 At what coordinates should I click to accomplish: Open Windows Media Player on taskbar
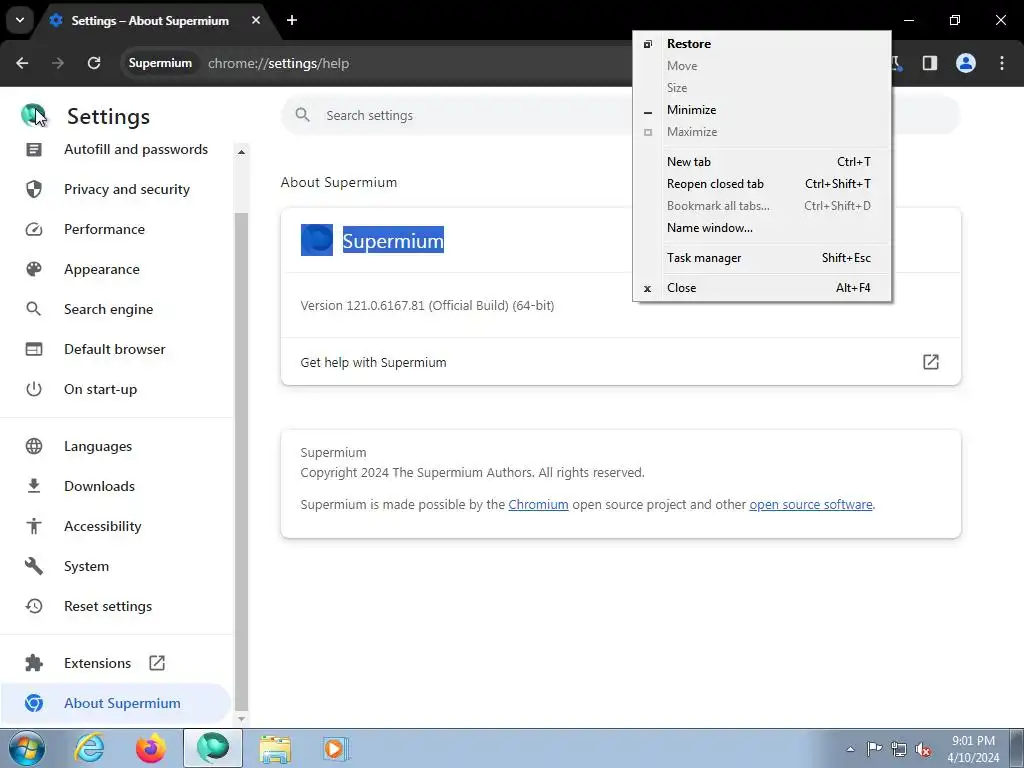[x=336, y=748]
